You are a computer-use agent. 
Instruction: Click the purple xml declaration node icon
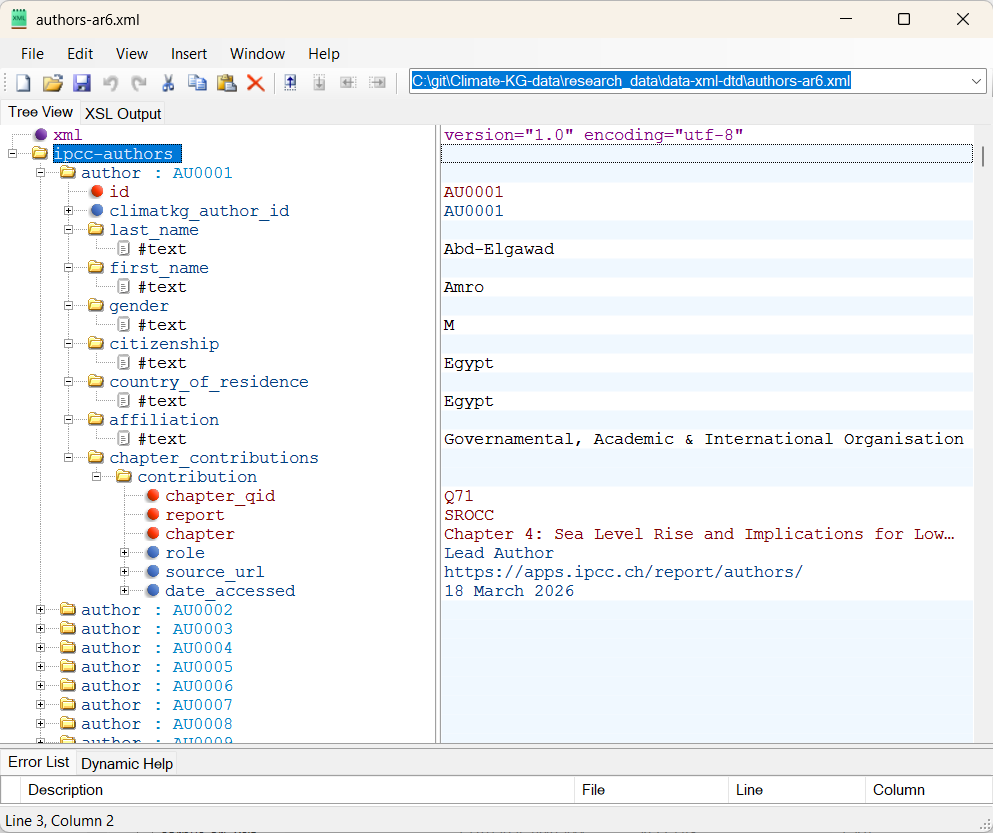tap(41, 134)
